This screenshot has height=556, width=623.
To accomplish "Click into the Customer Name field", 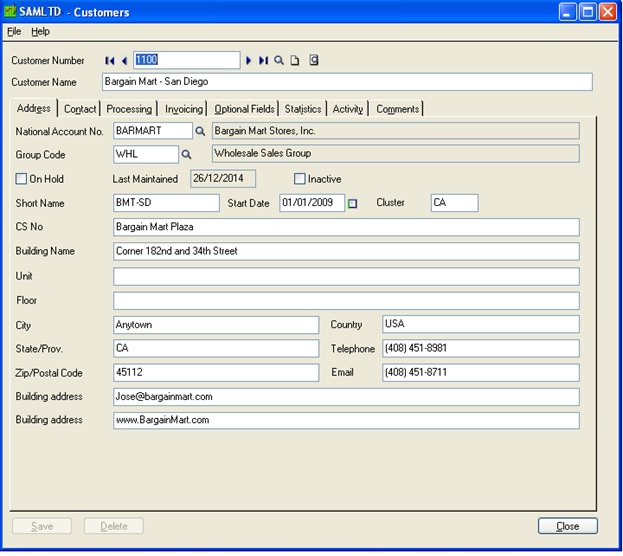I will click(346, 82).
